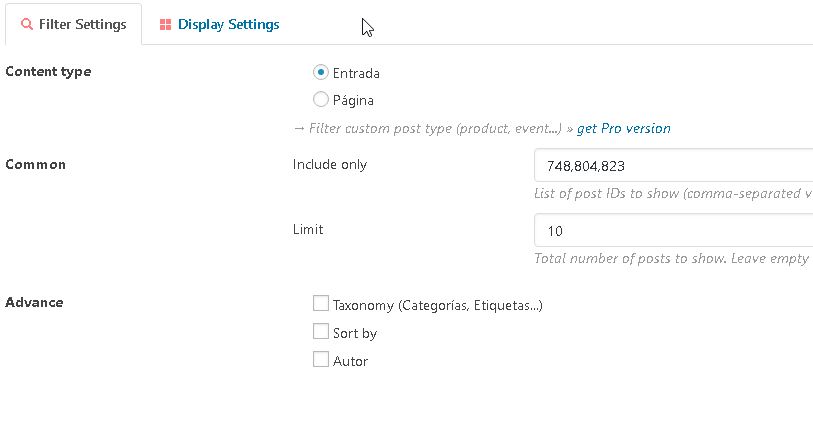
Task: Tick the Sort by checkbox
Action: click(321, 332)
